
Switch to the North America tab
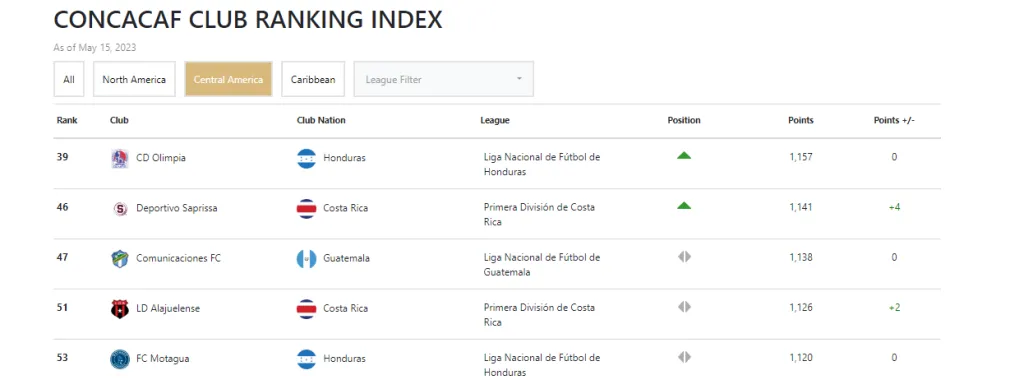[134, 79]
